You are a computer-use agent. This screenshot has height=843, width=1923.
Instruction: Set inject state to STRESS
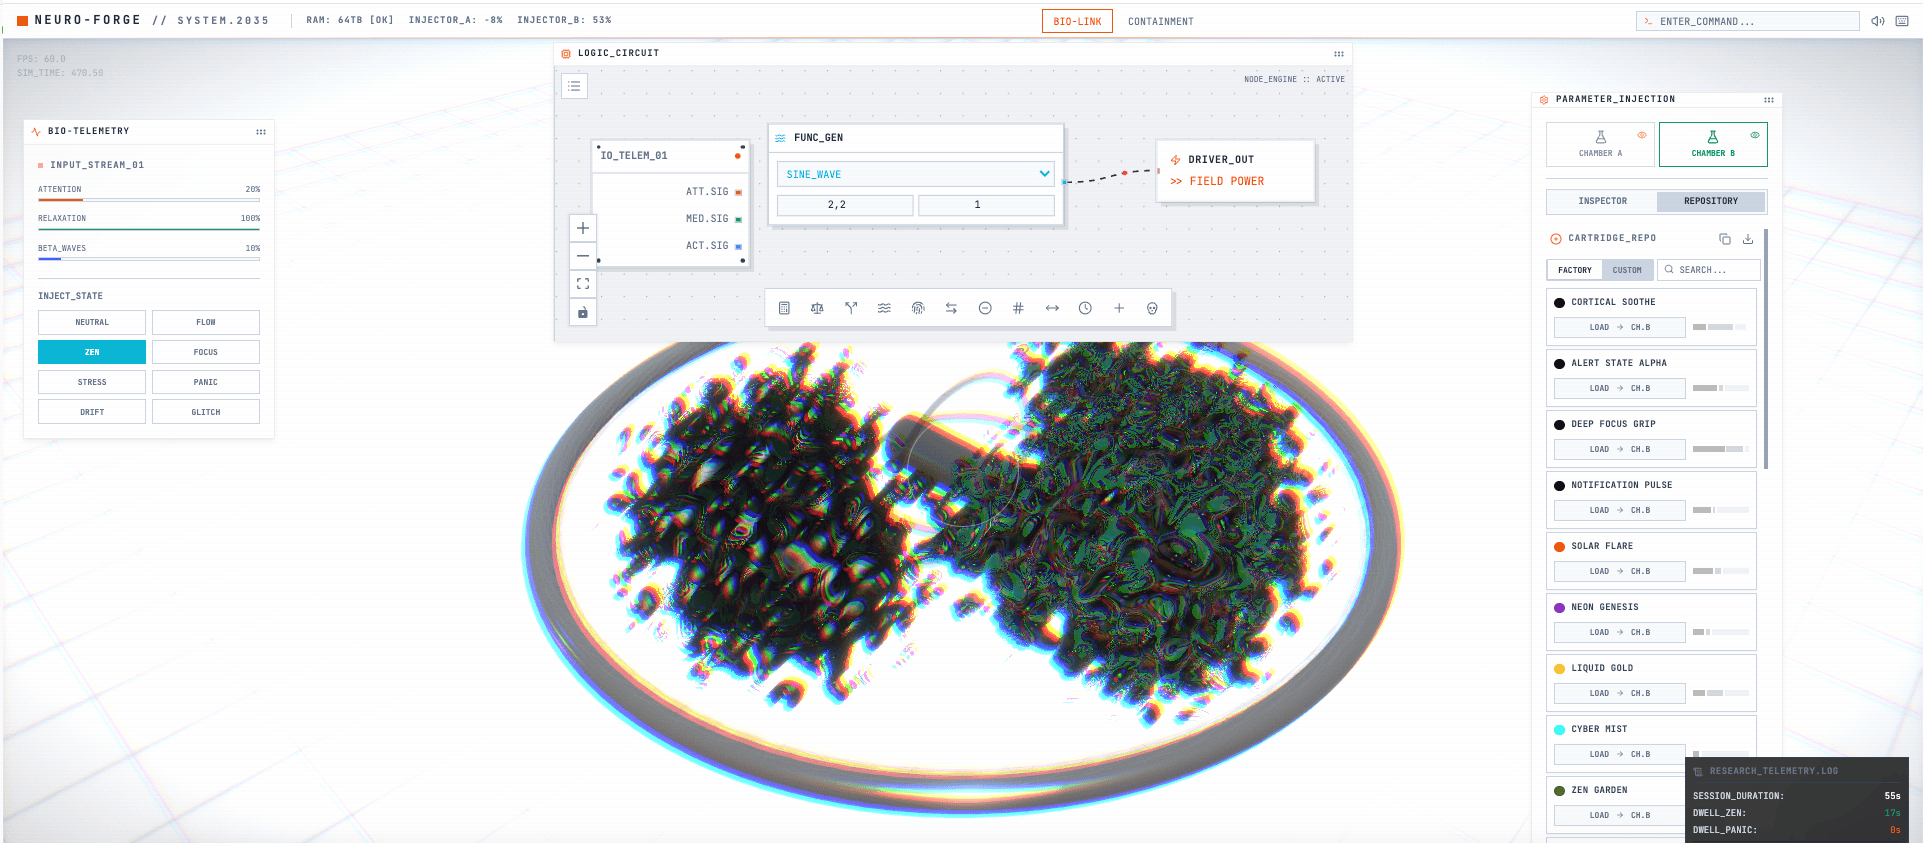point(92,382)
